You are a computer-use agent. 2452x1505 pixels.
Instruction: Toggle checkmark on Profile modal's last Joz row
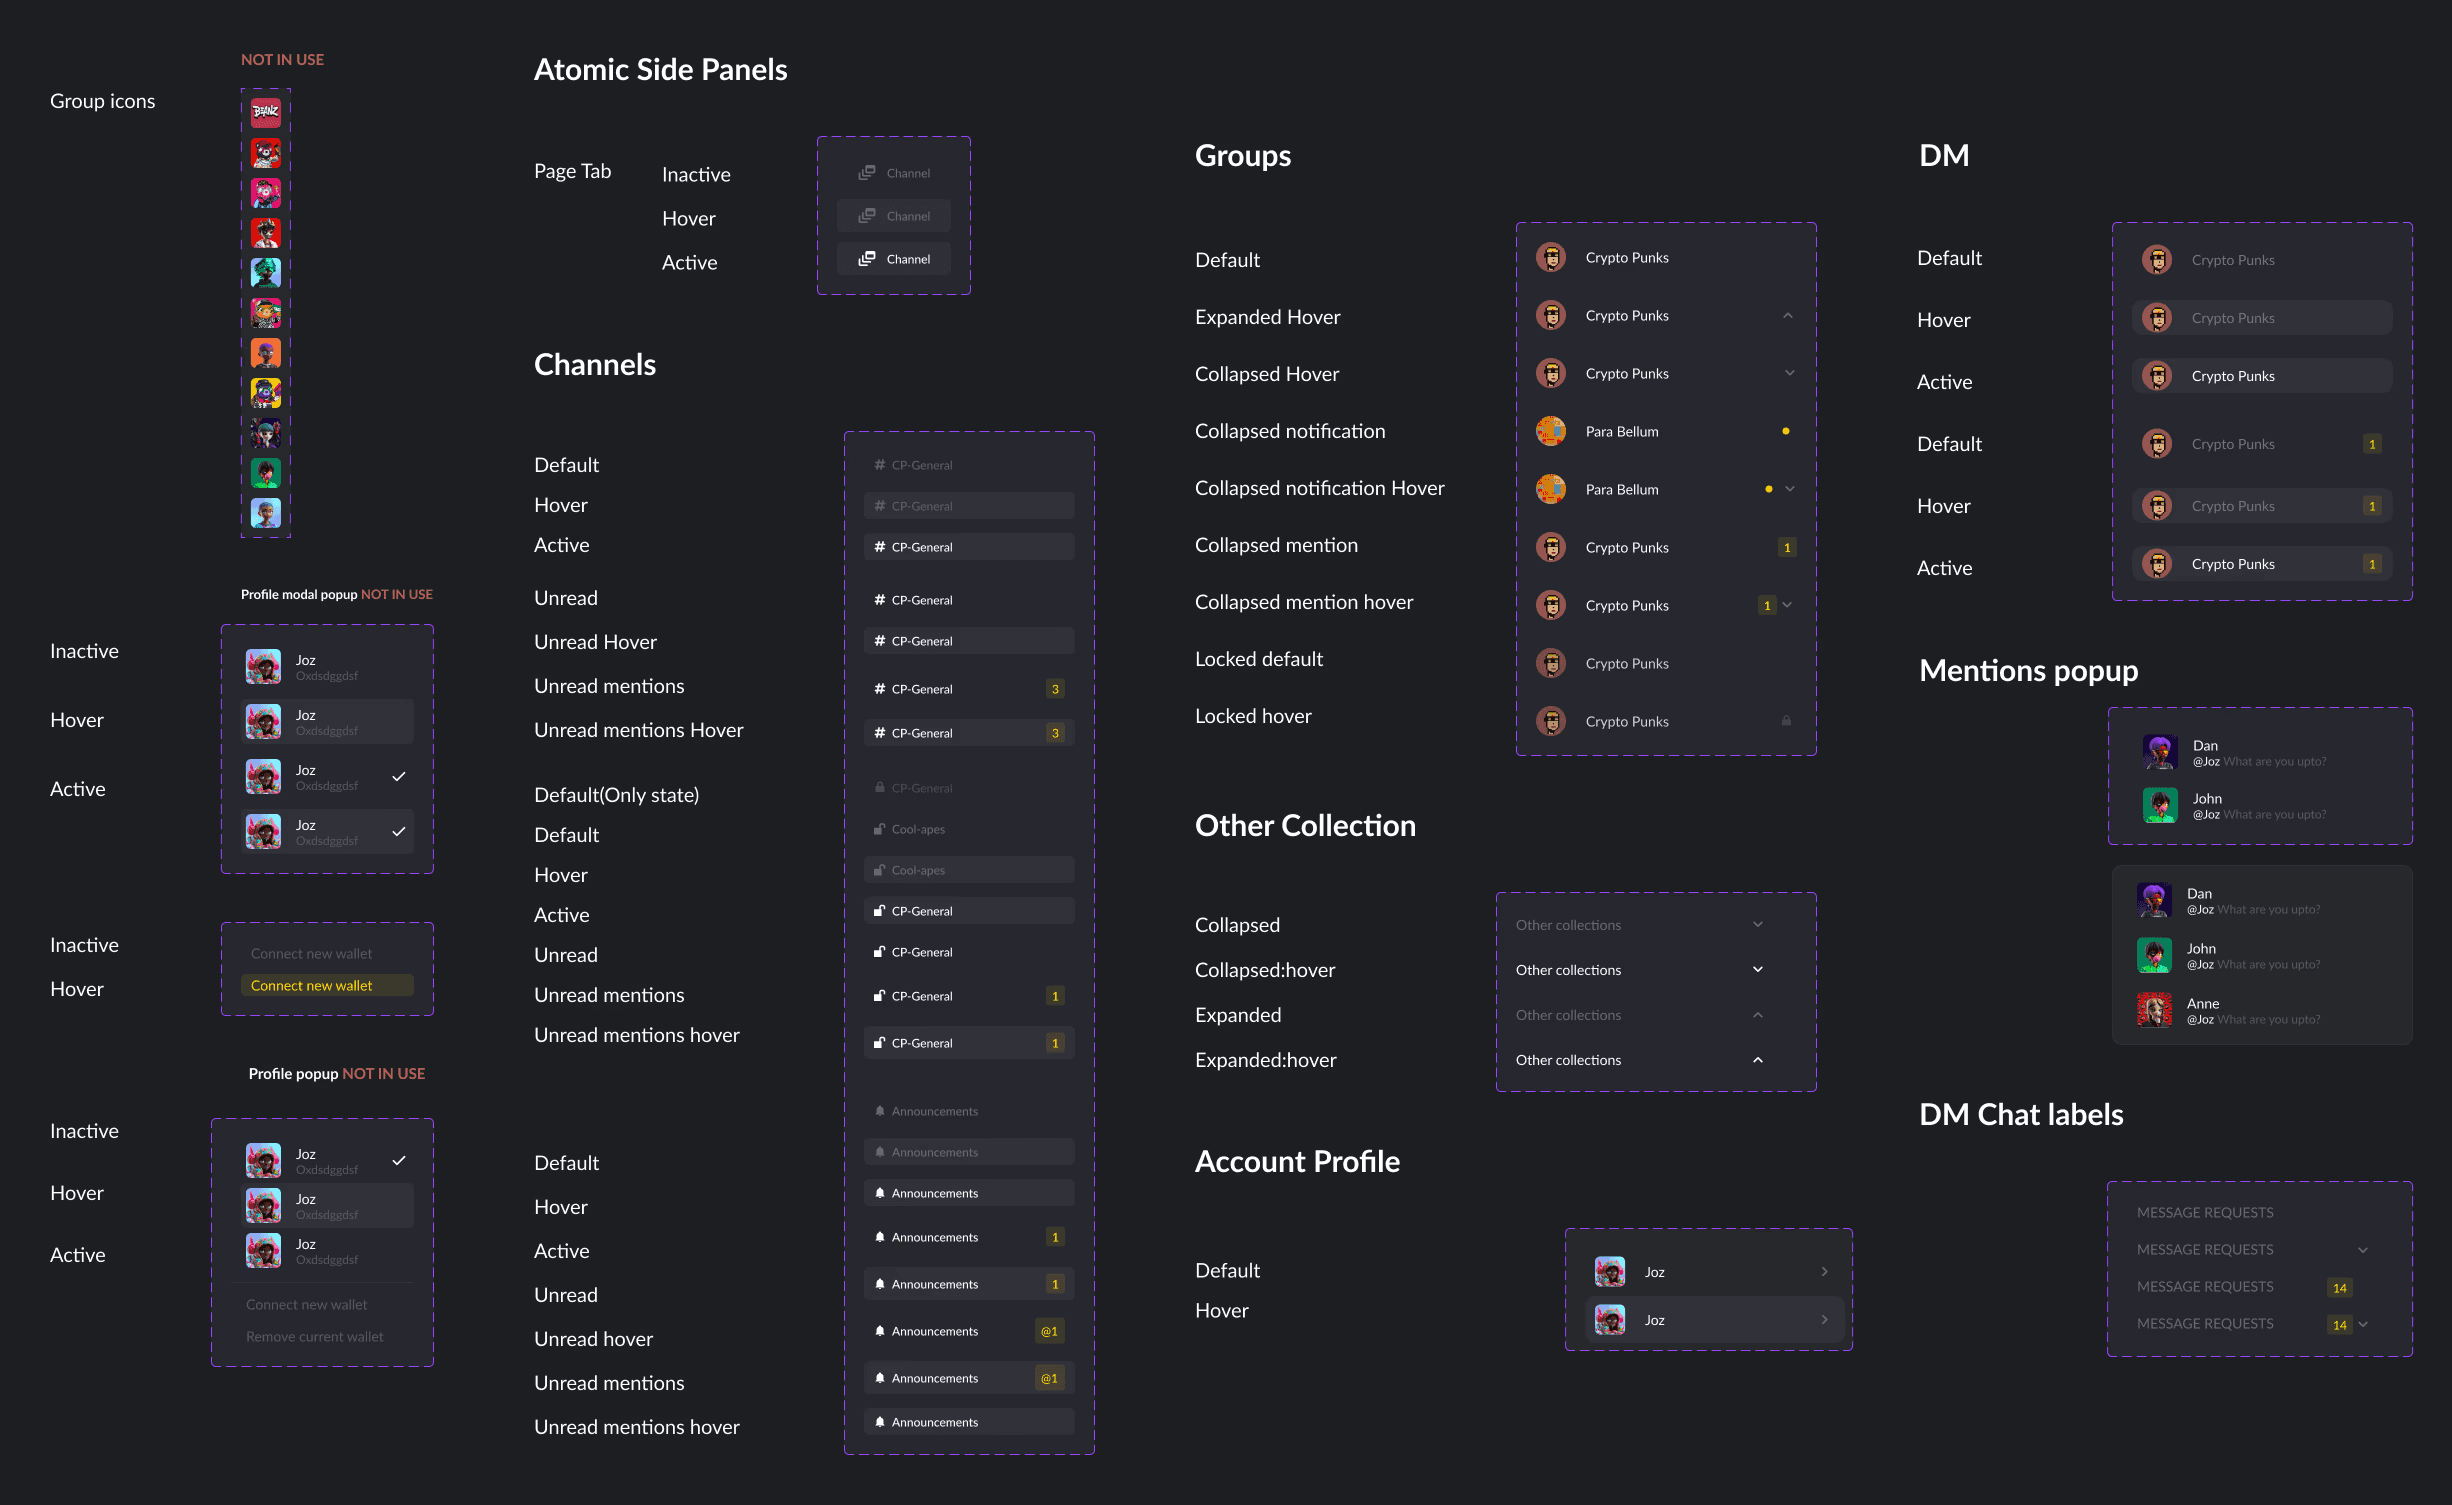click(399, 831)
